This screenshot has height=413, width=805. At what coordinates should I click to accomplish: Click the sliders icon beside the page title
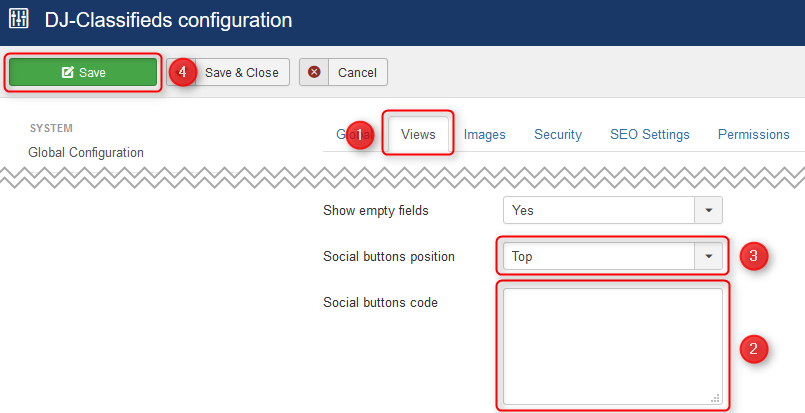[18, 18]
